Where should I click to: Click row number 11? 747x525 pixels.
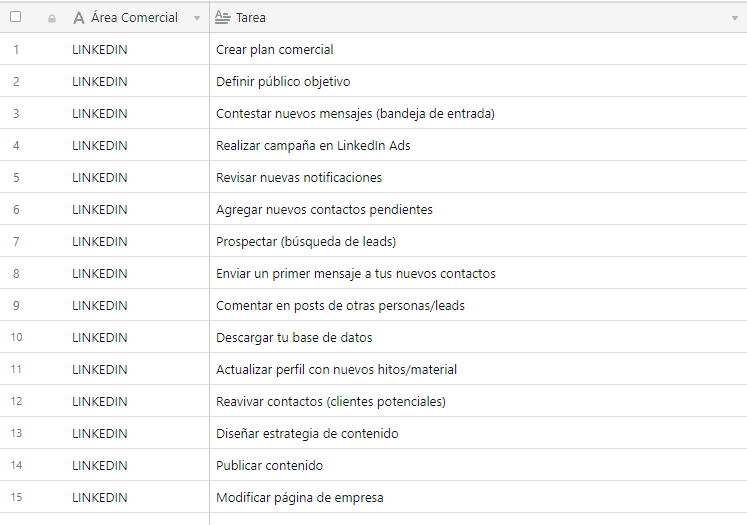pyautogui.click(x=16, y=369)
